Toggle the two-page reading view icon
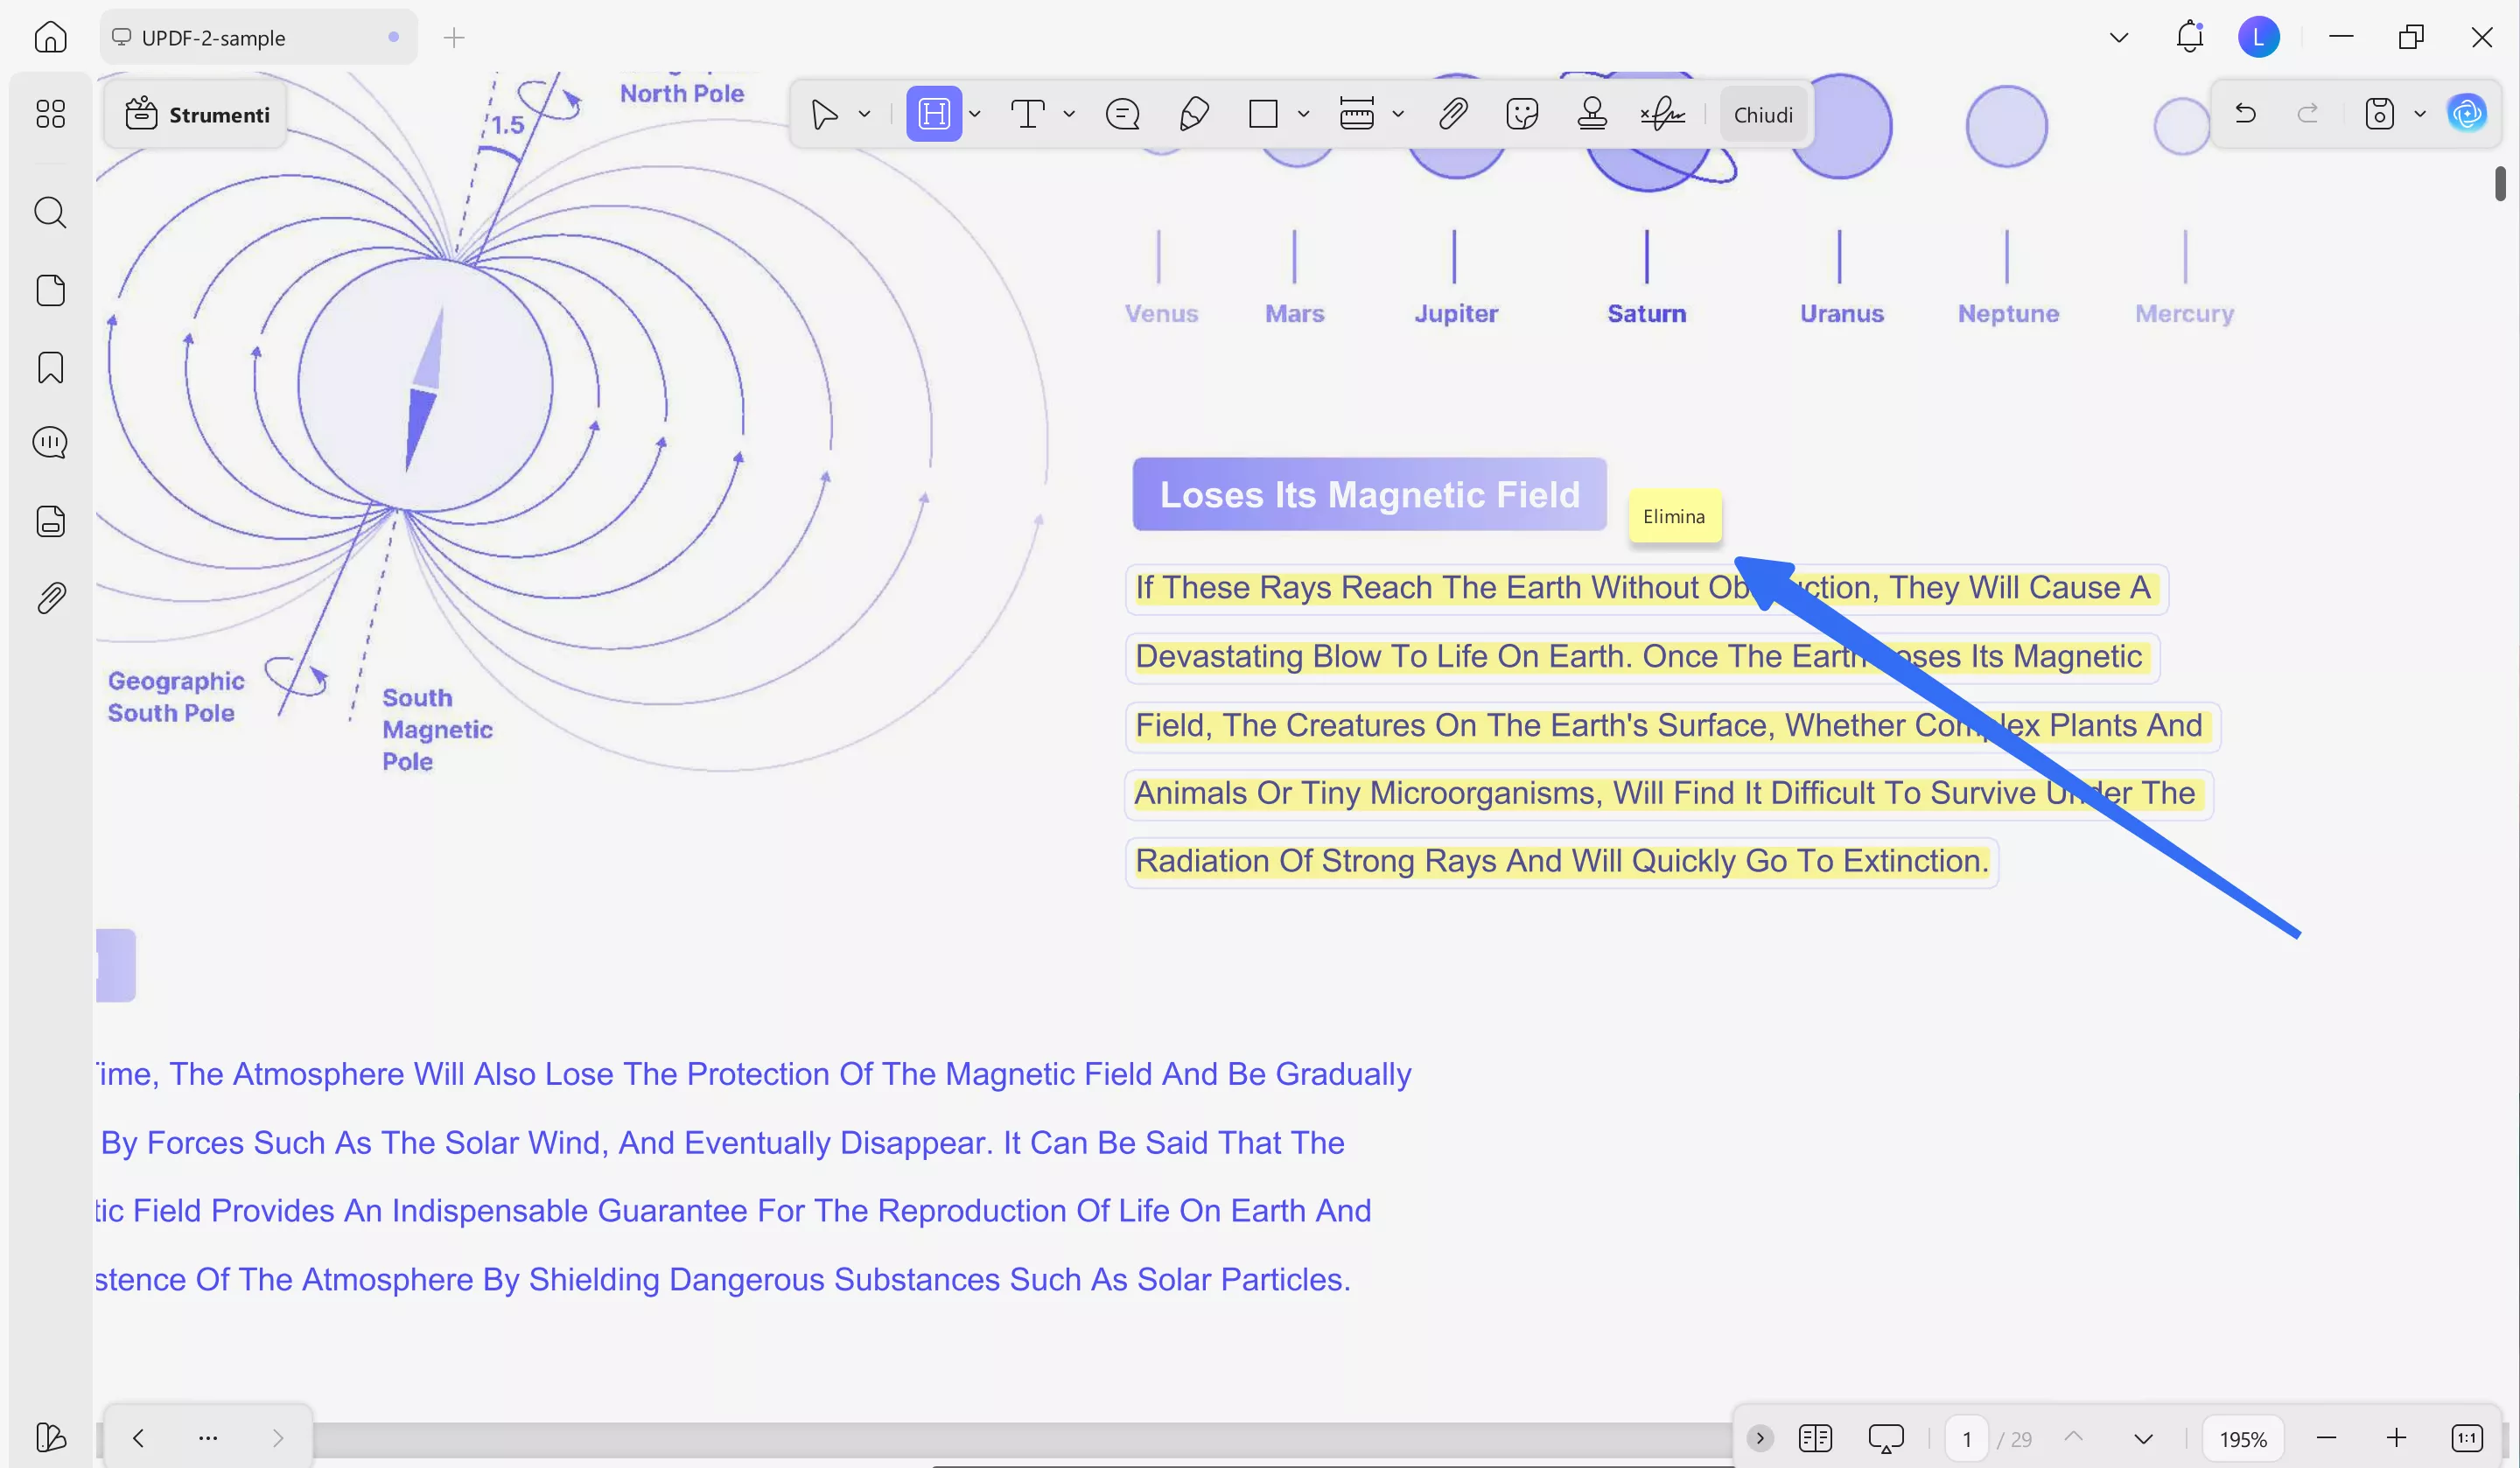 coord(1815,1438)
